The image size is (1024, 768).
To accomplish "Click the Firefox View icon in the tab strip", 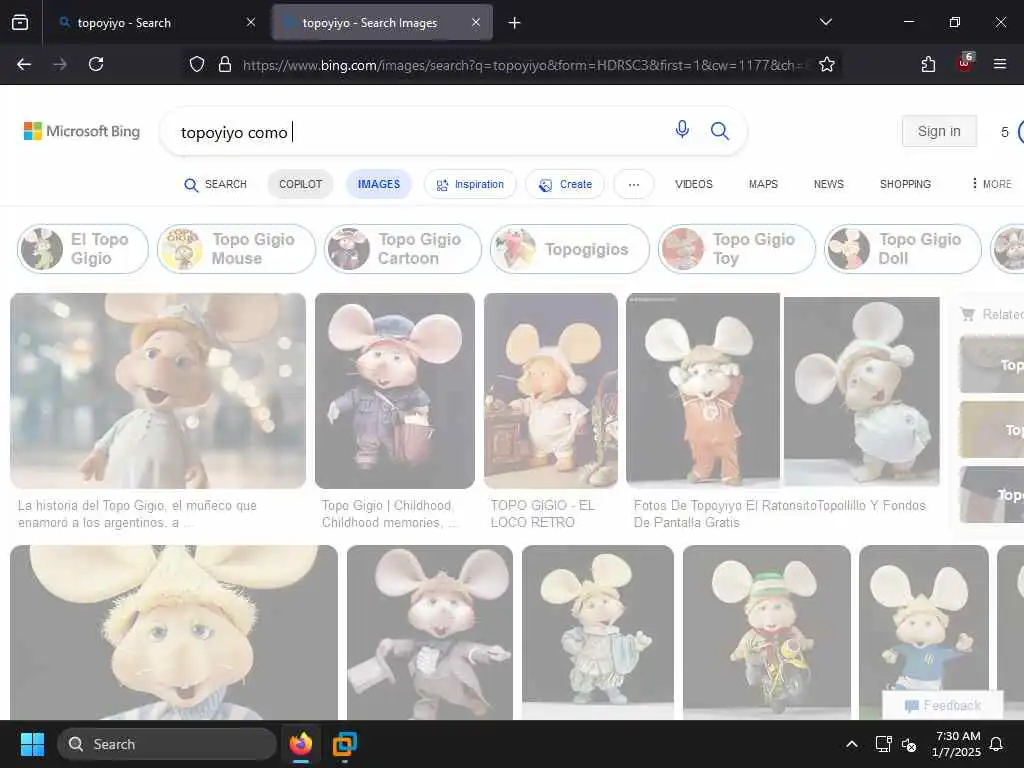I will point(20,23).
